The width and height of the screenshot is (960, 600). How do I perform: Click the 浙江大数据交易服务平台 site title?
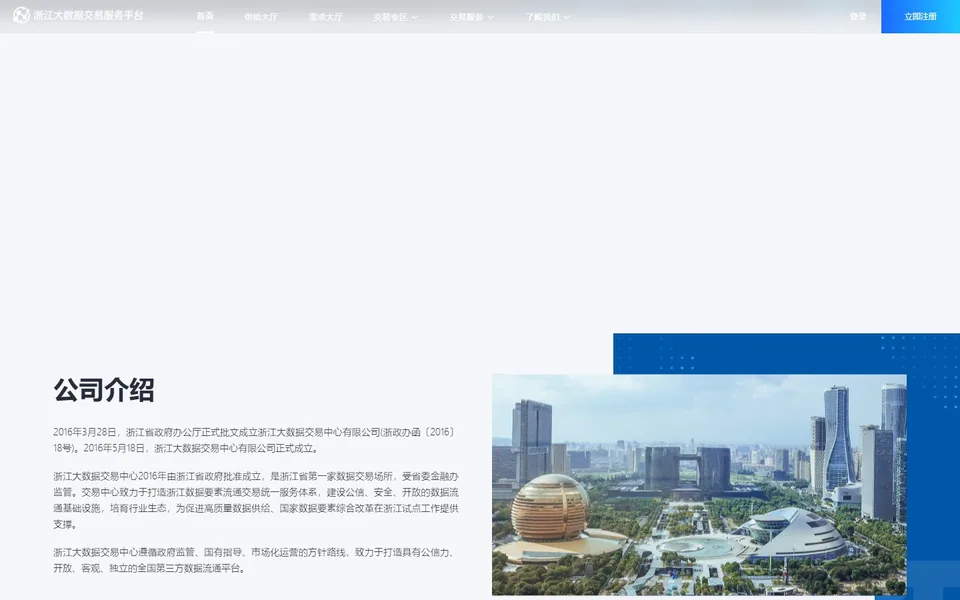tap(88, 15)
